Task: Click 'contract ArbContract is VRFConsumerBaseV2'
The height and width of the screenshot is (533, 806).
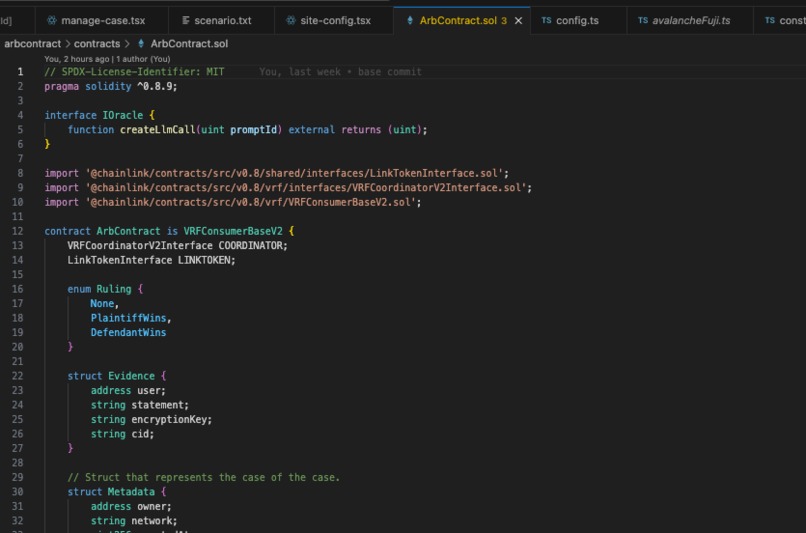Action: point(163,231)
